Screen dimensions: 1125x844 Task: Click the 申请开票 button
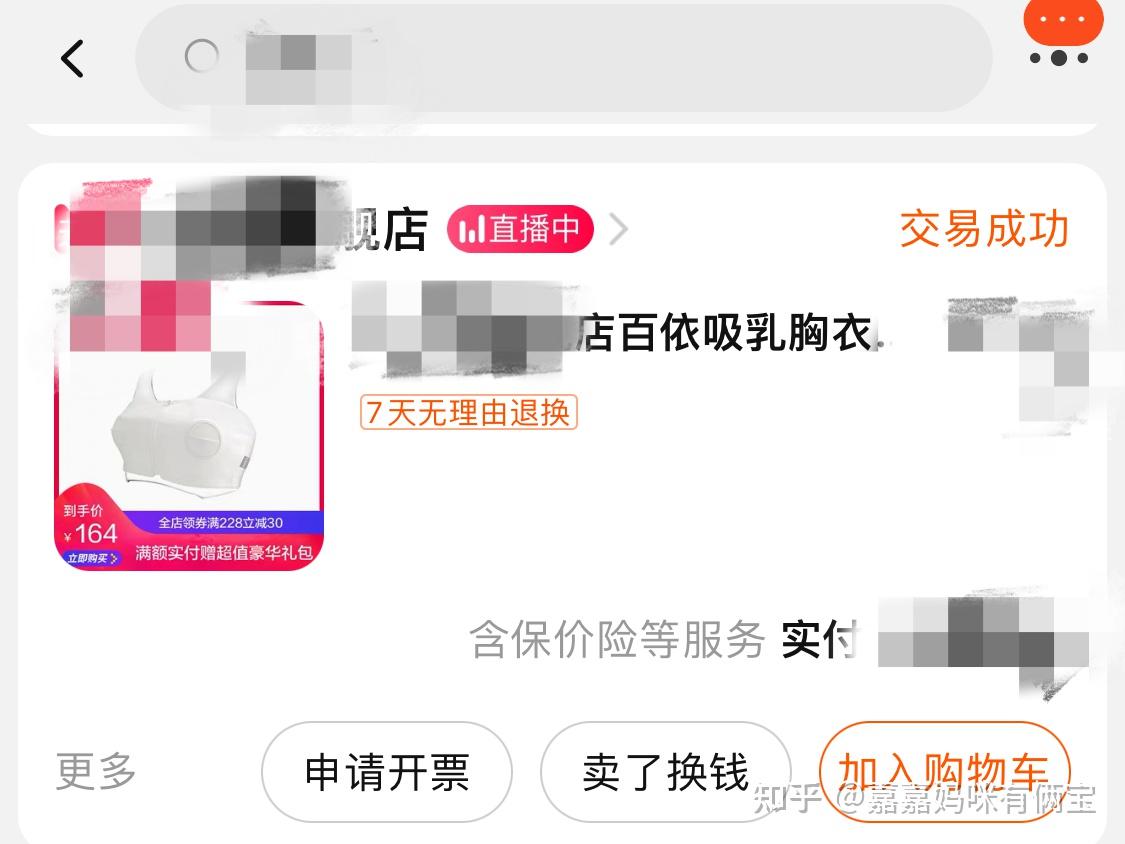[x=387, y=772]
